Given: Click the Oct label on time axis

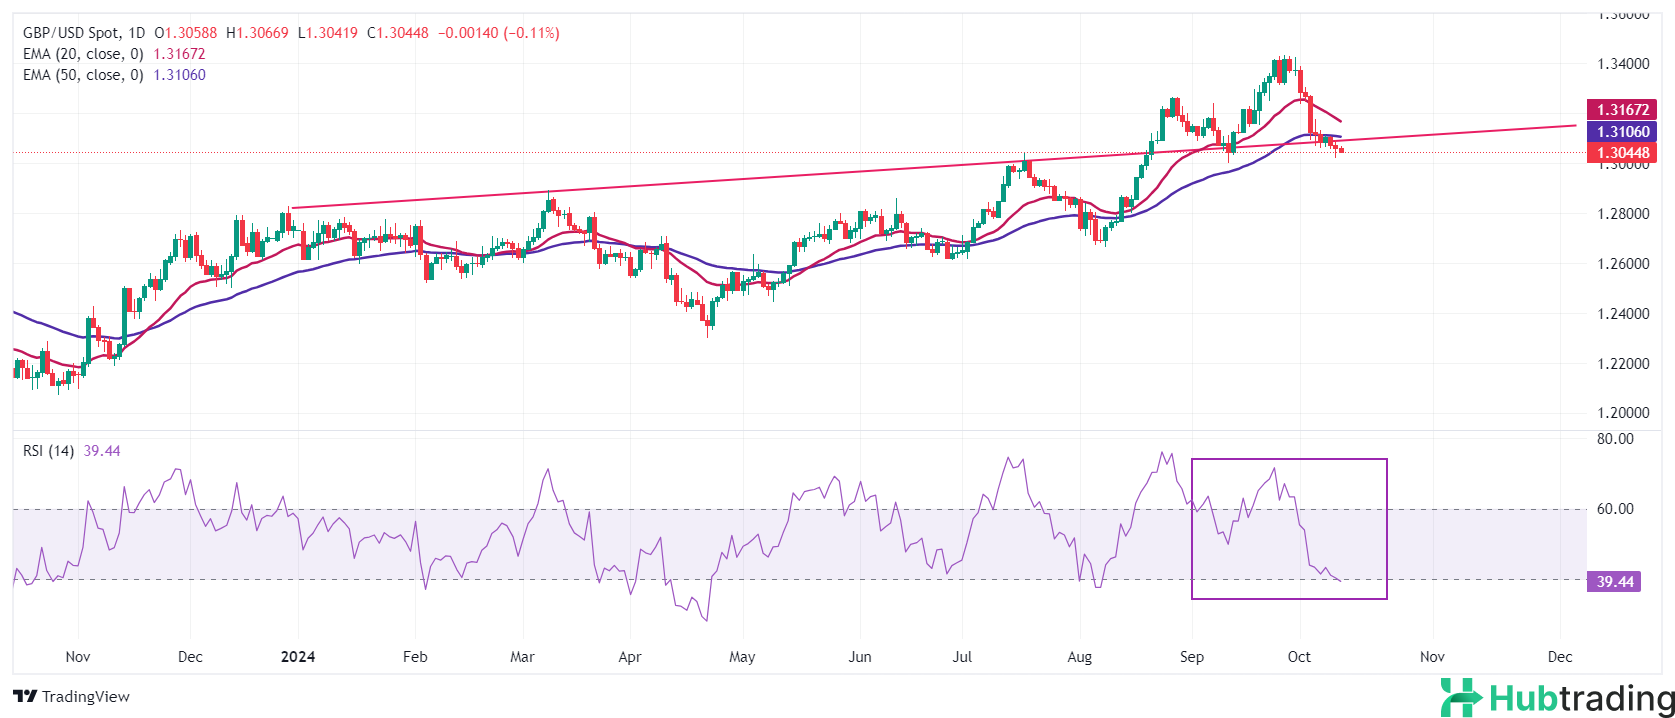Looking at the screenshot, I should pyautogui.click(x=1299, y=657).
